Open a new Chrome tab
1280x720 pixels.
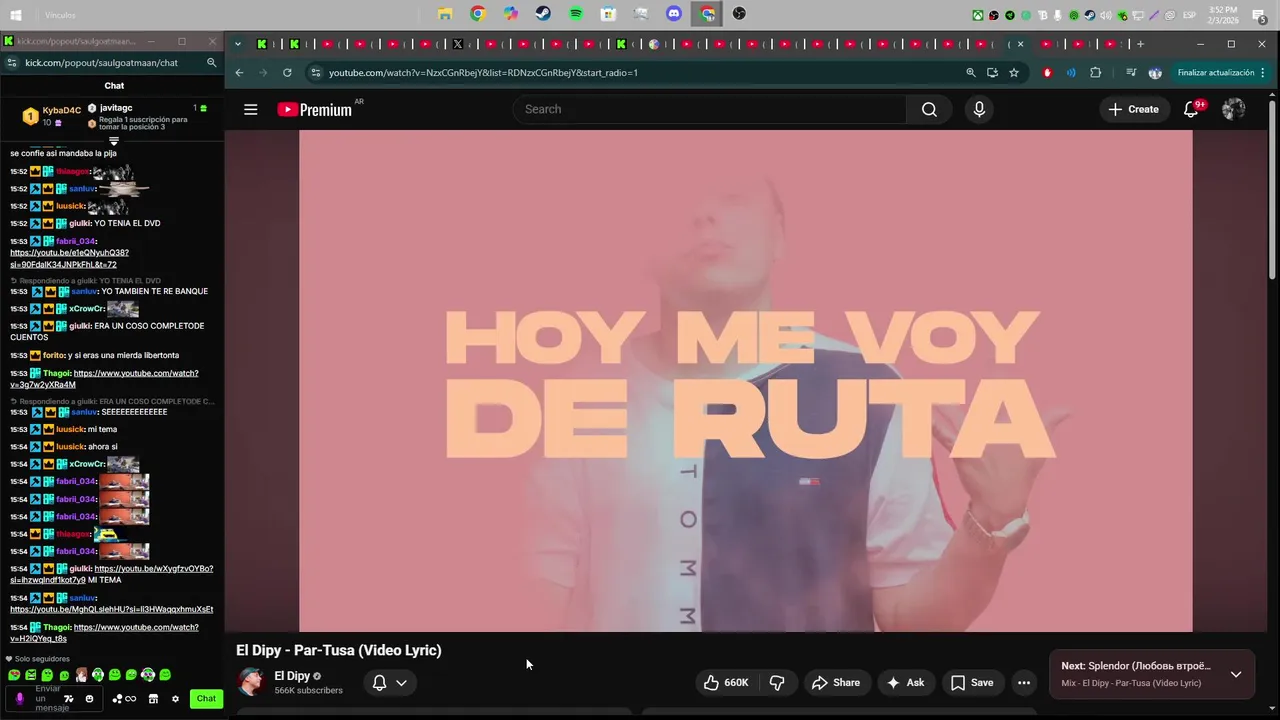pos(1140,44)
